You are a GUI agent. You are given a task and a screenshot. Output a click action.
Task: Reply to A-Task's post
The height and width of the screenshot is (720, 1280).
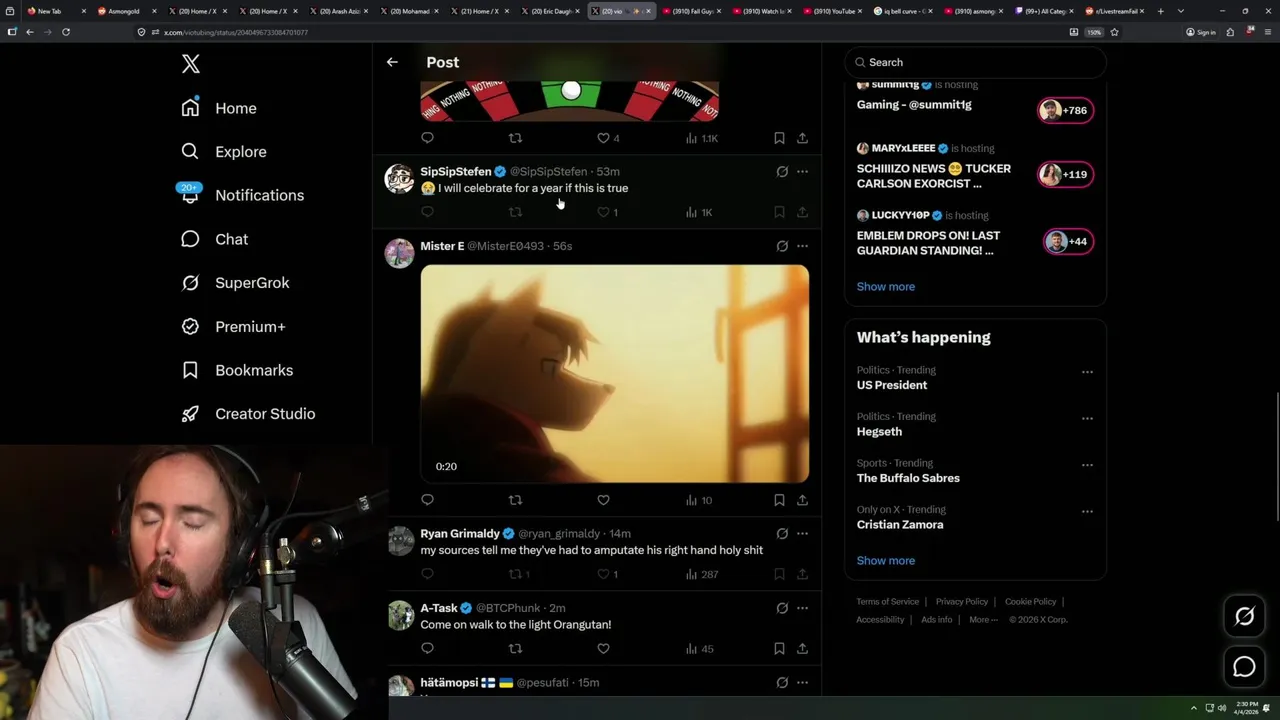click(427, 649)
